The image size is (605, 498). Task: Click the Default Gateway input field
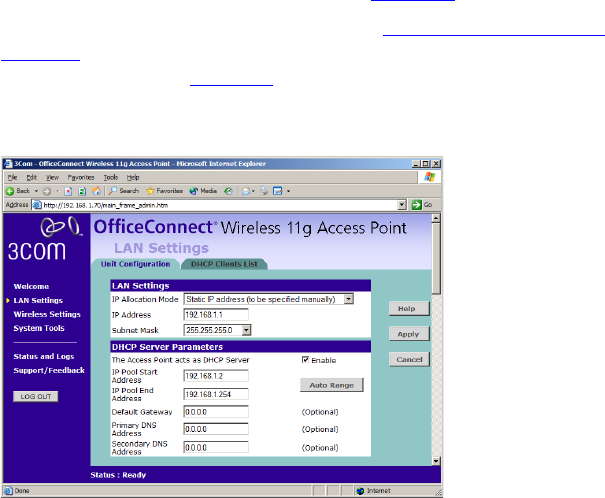click(216, 412)
